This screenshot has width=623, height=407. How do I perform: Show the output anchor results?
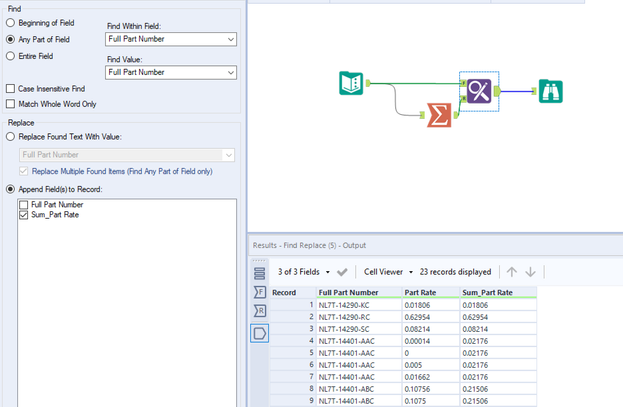[x=259, y=333]
